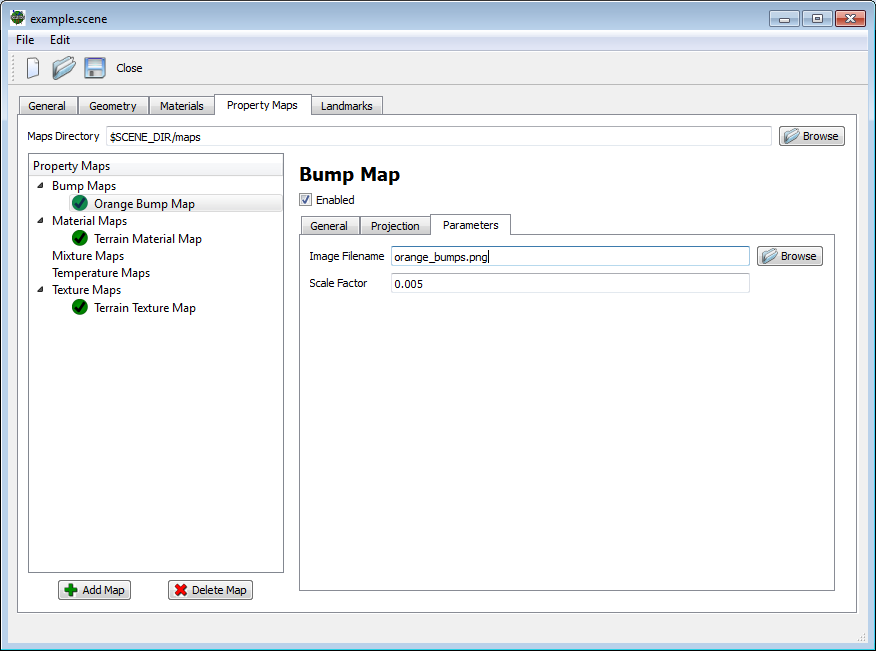Click the red X Delete Map icon
This screenshot has width=876, height=651.
pyautogui.click(x=187, y=590)
